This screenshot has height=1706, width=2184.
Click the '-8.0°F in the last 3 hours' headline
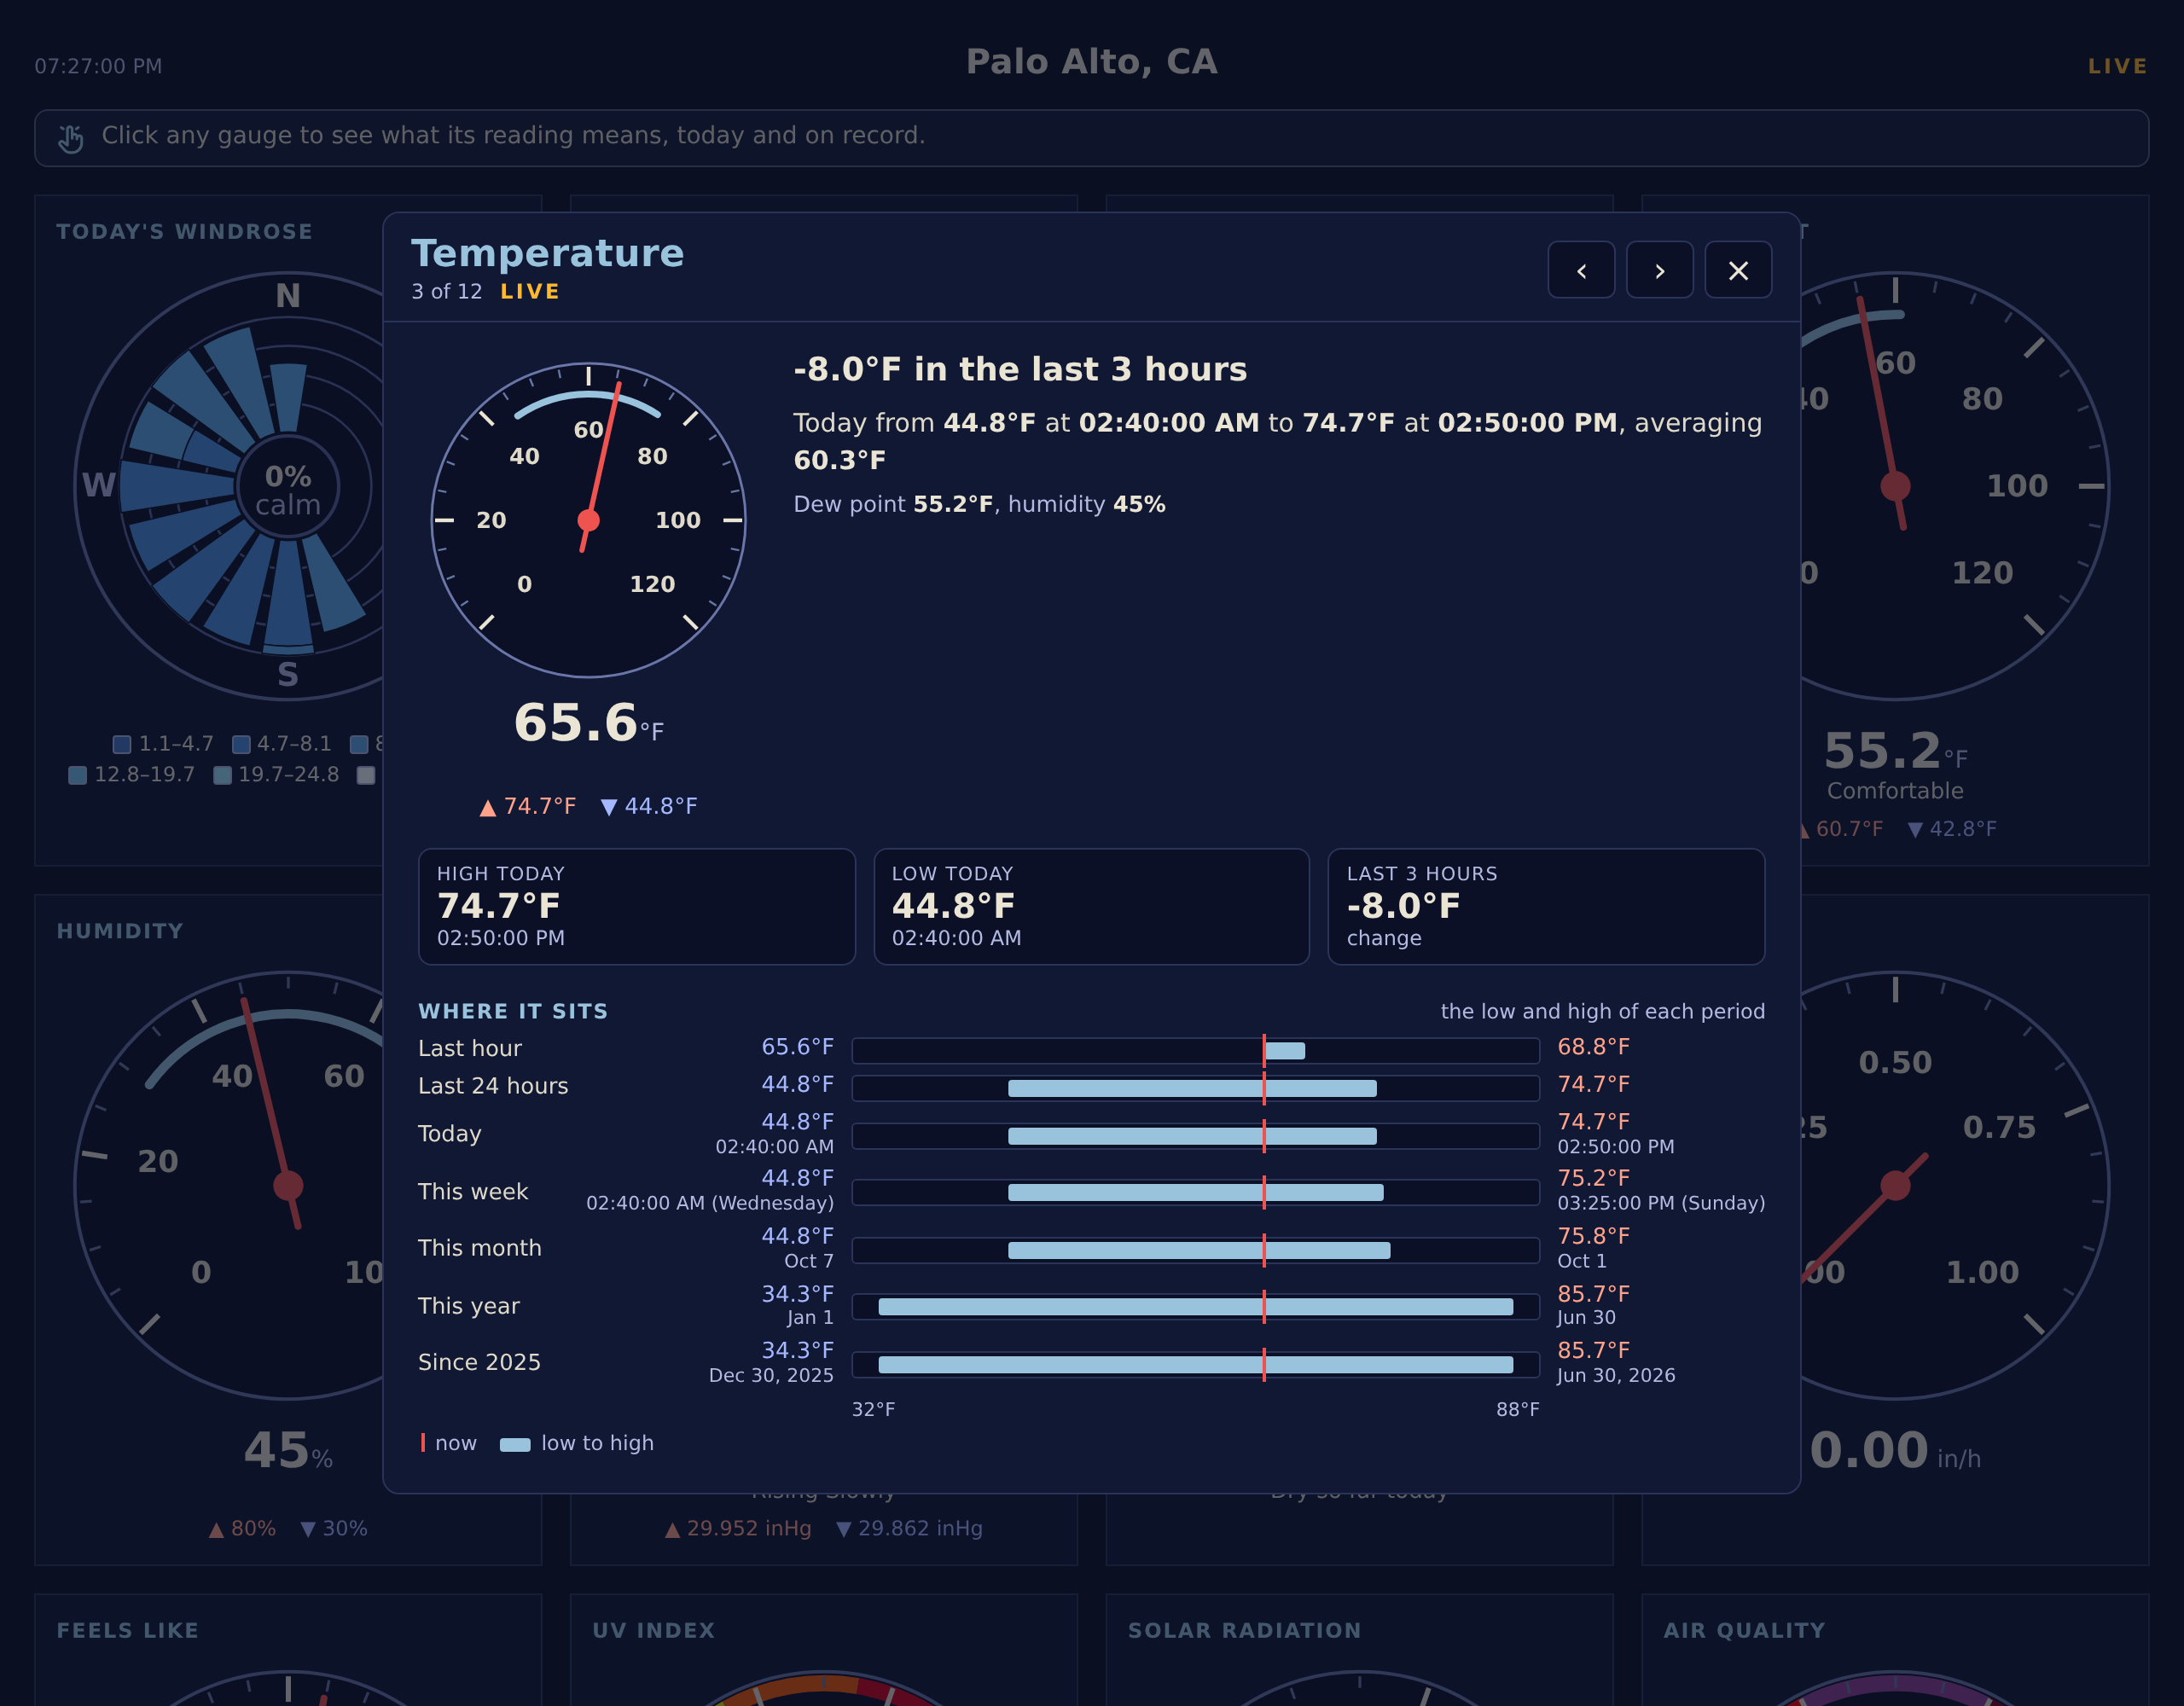pos(1020,369)
